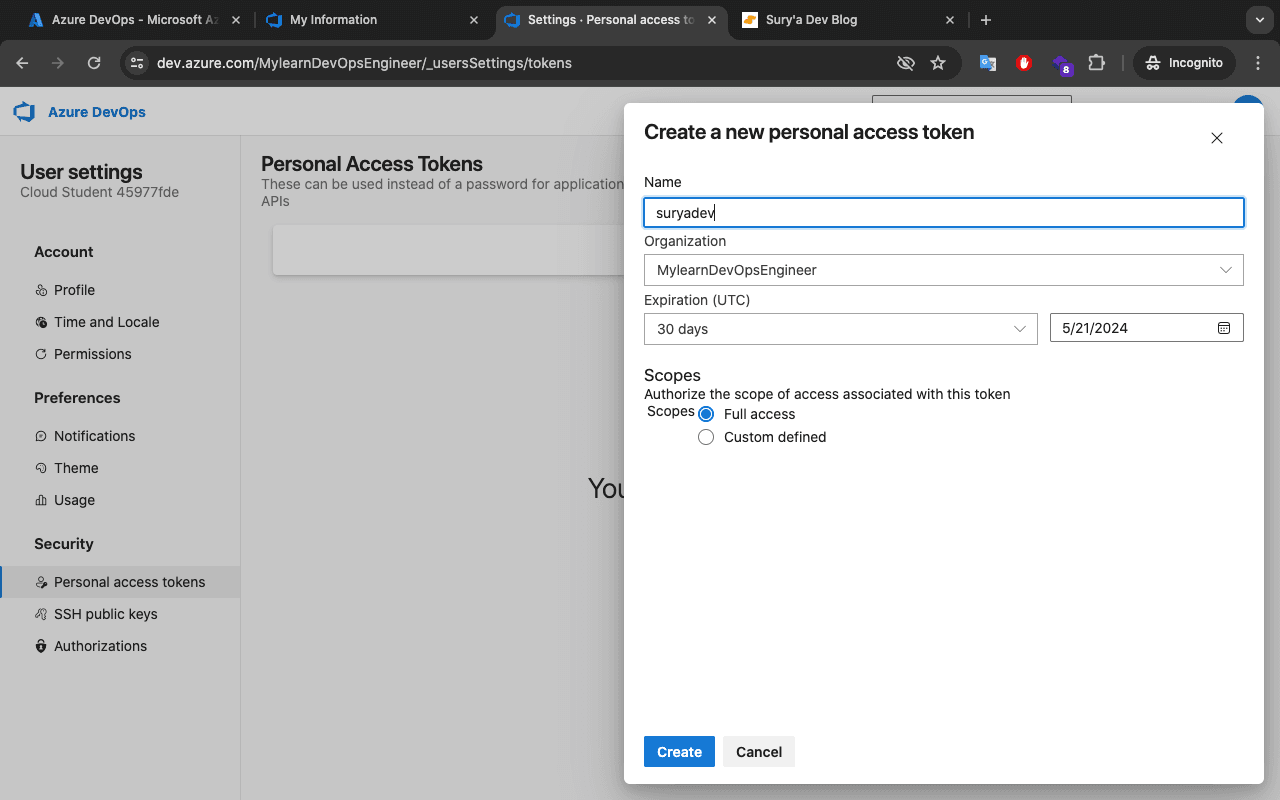Select Personal access tokens in sidebar

click(x=120, y=582)
